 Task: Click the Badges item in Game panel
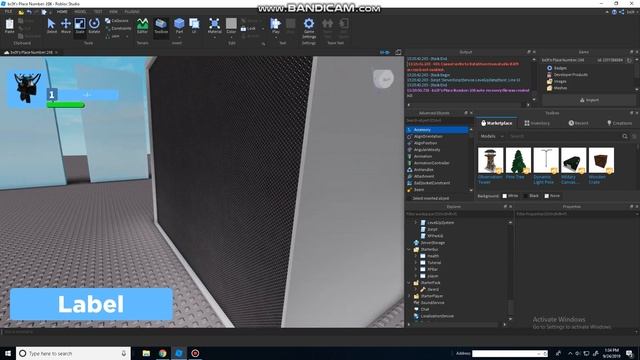click(557, 68)
